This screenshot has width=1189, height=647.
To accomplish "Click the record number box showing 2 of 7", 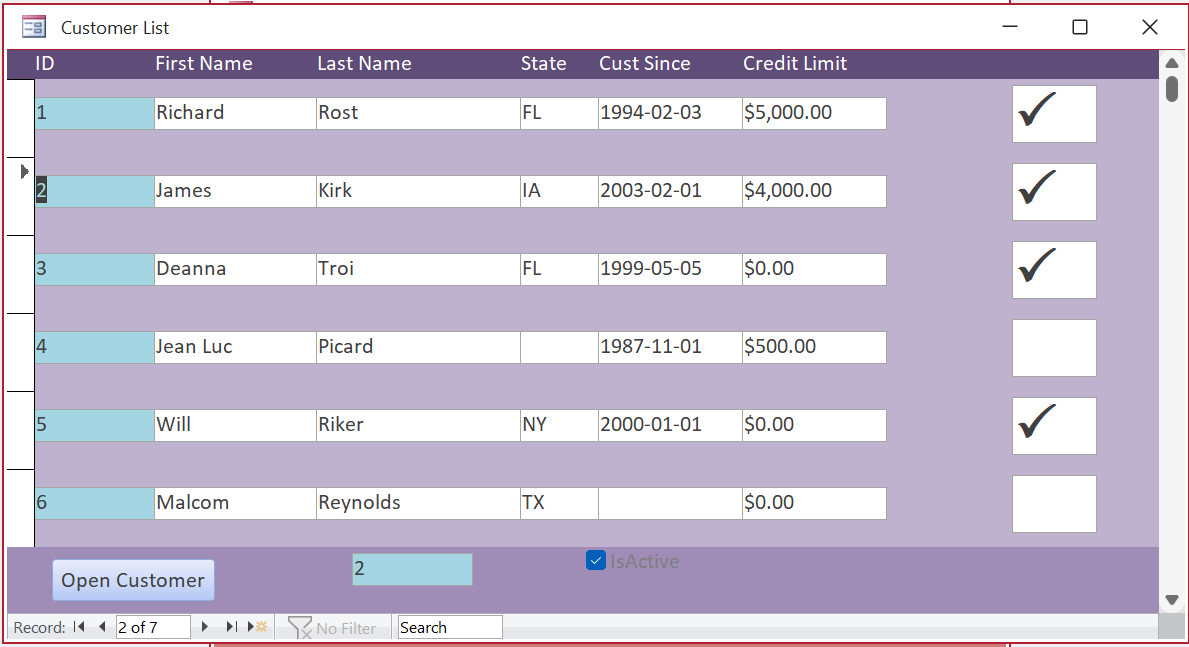I will coord(152,627).
